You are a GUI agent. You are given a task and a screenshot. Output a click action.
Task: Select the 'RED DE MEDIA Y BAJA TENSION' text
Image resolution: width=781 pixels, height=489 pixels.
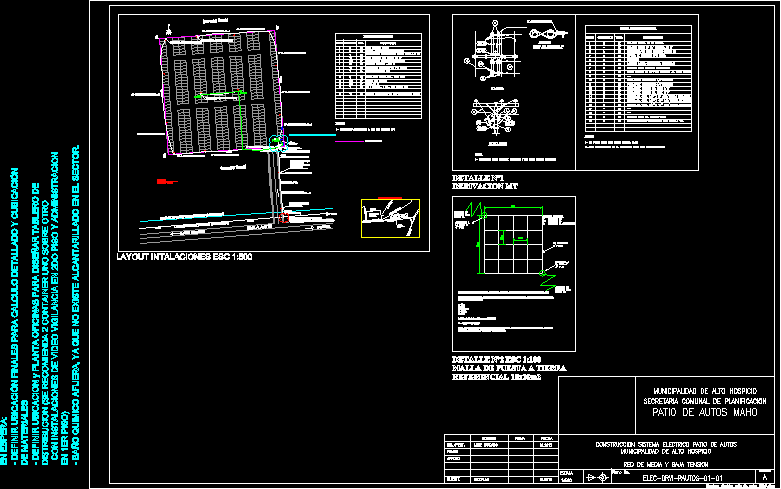tap(665, 465)
